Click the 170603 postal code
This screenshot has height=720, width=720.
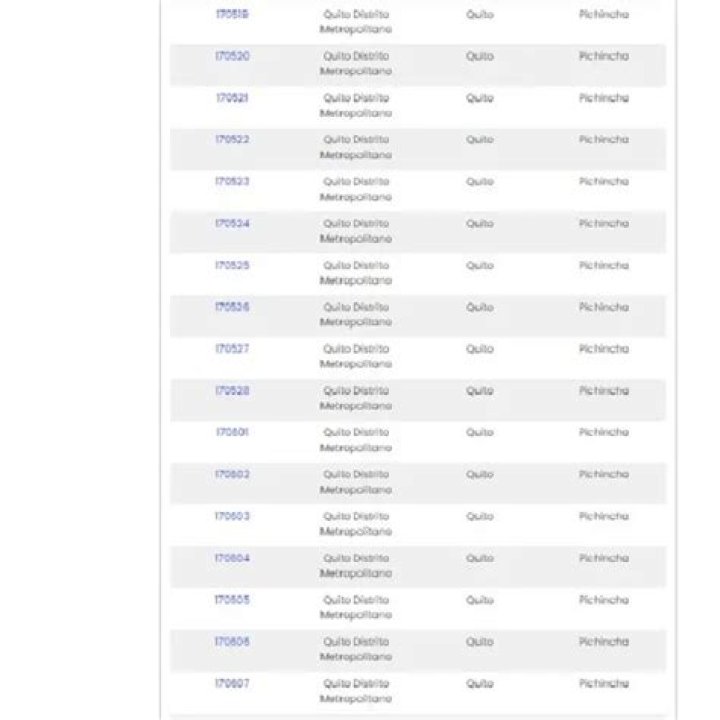coord(232,516)
